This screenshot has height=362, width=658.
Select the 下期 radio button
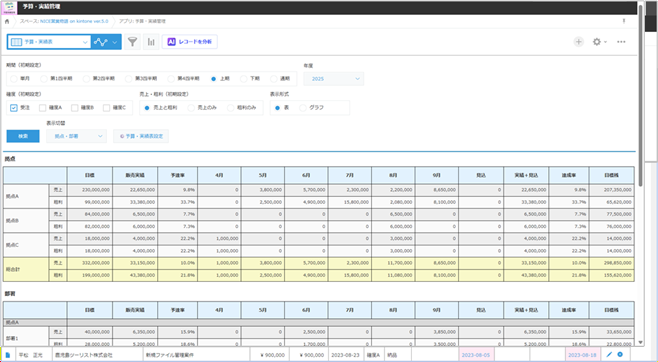pyautogui.click(x=243, y=78)
